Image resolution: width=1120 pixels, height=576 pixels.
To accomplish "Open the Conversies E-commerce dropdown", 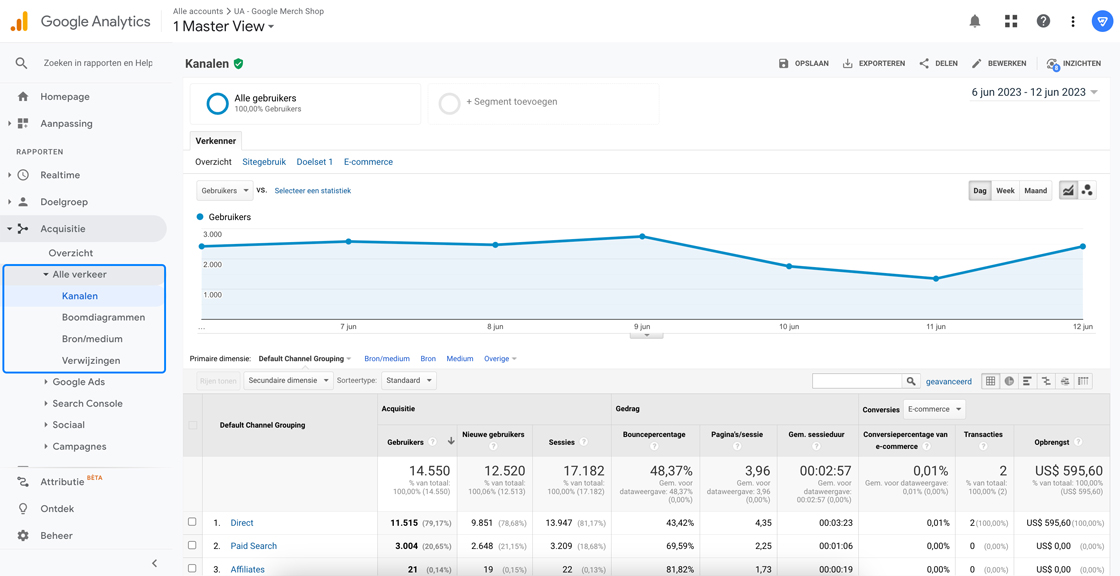I will (x=934, y=409).
